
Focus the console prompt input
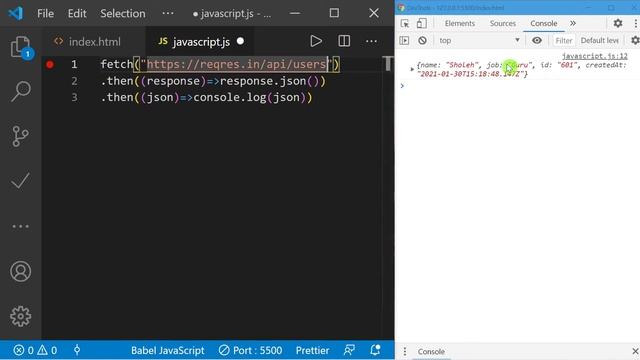(x=520, y=86)
